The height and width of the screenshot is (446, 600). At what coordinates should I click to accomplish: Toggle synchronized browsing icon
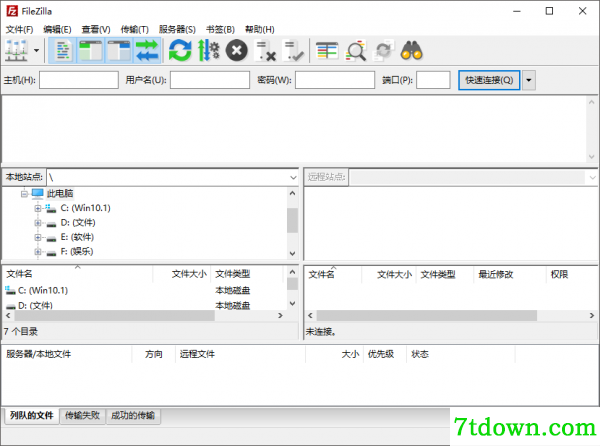383,50
